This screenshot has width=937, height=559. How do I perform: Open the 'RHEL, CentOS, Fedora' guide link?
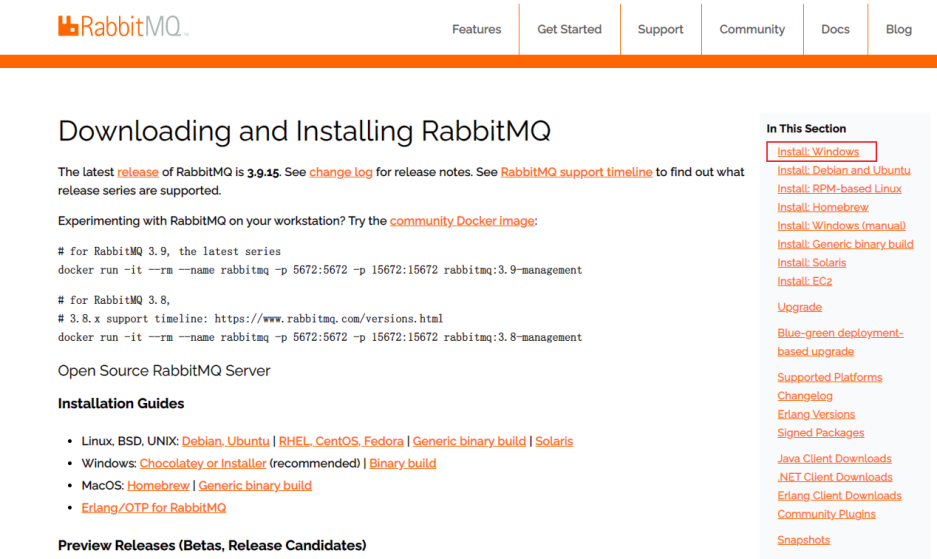click(341, 441)
